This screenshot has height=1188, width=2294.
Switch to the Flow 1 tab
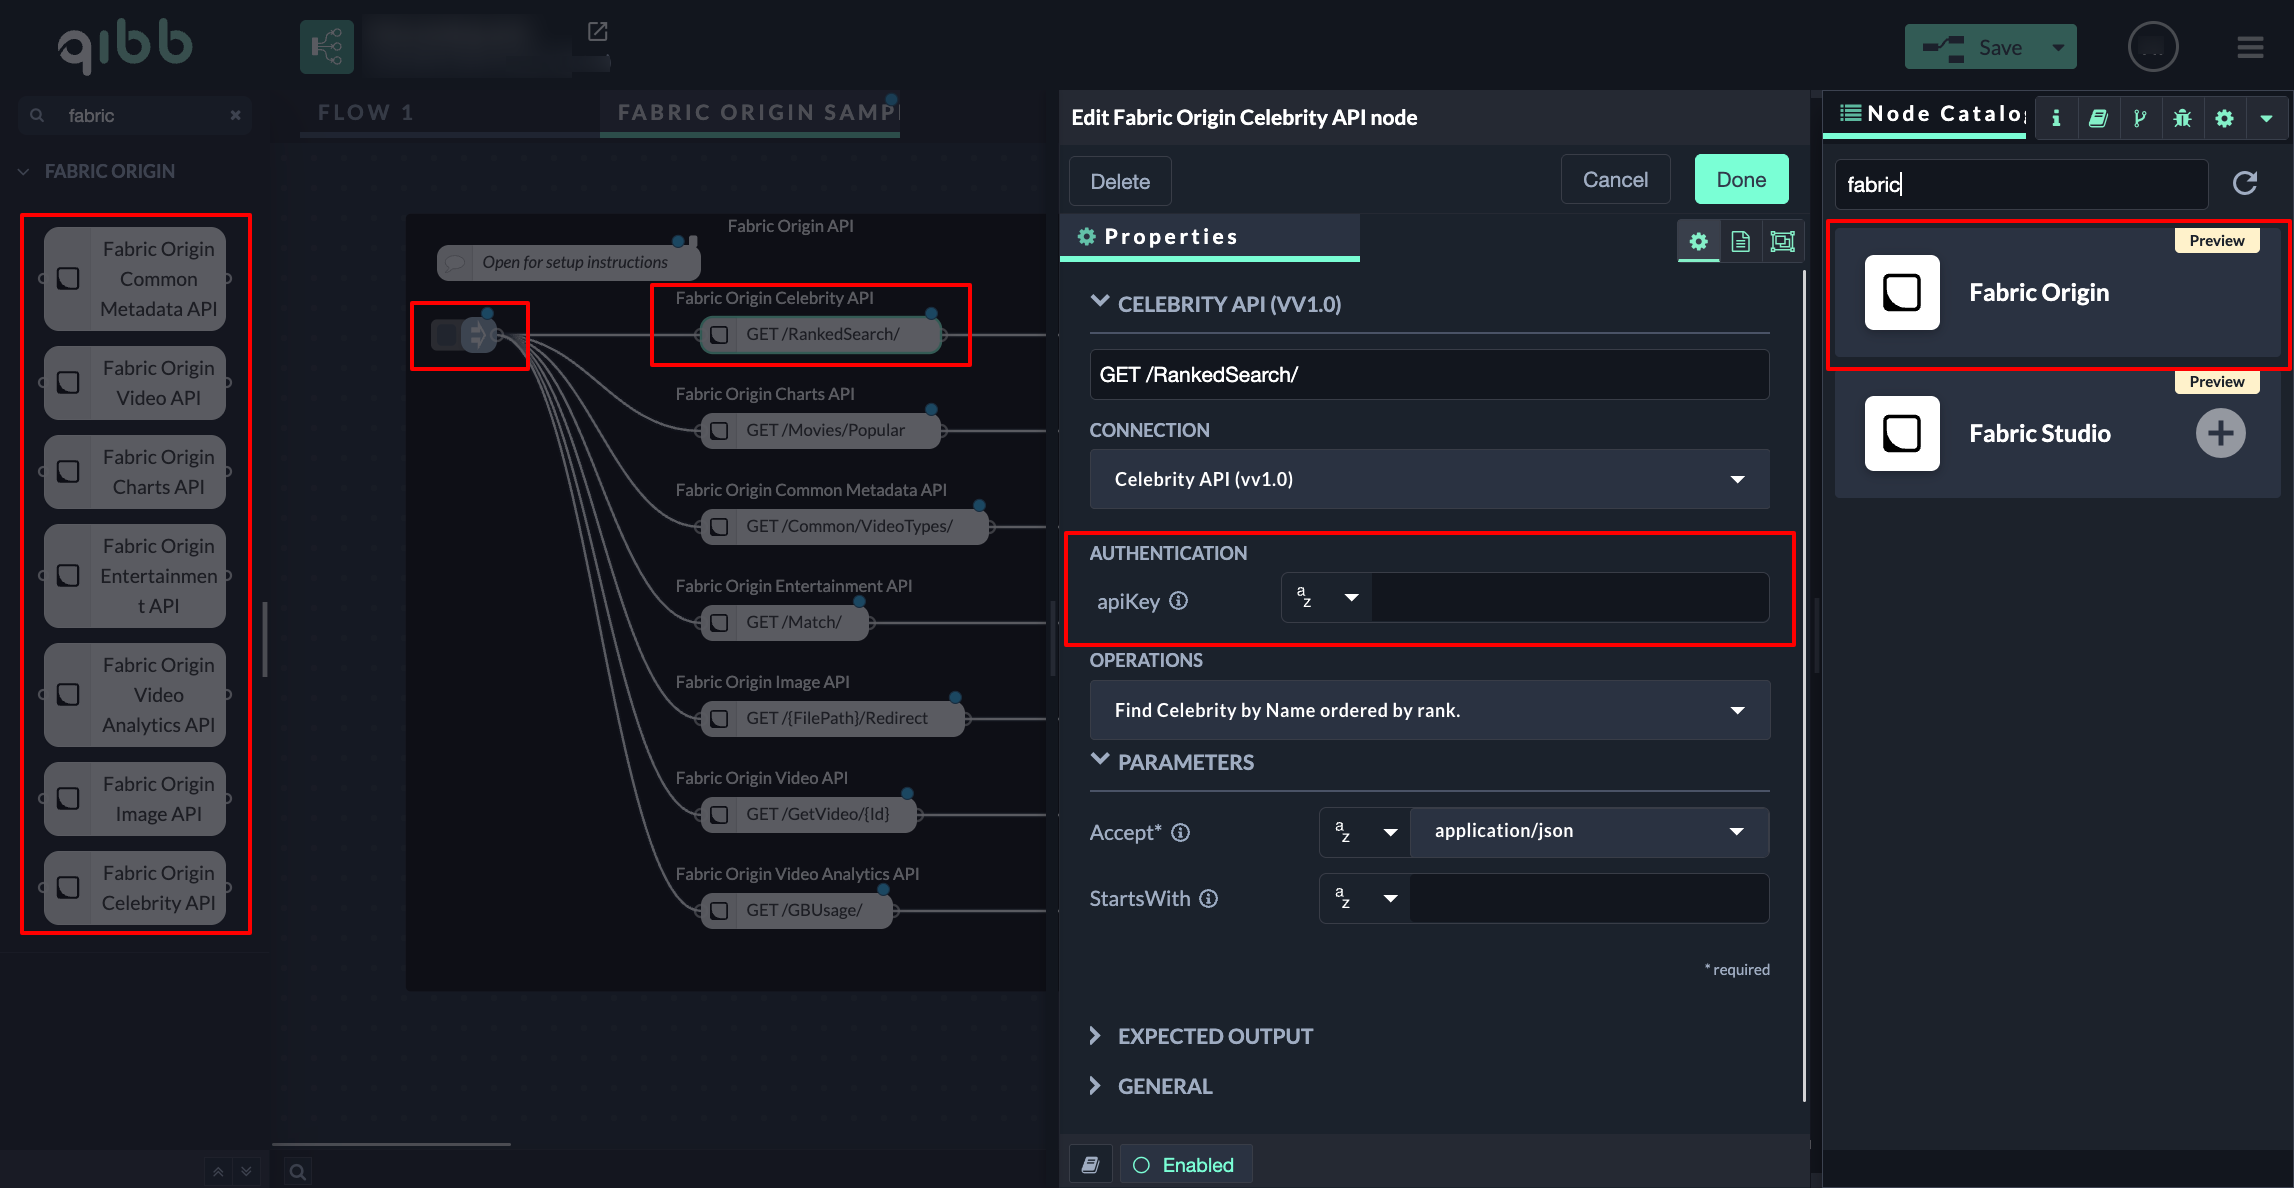(366, 112)
